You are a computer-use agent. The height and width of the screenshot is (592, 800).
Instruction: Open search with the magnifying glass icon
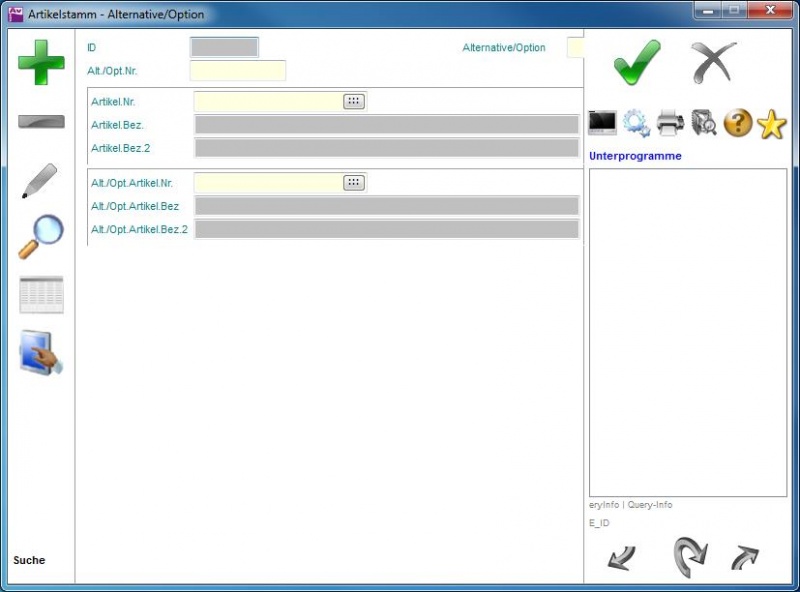(41, 237)
